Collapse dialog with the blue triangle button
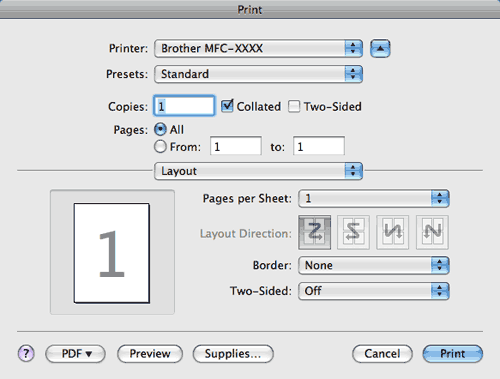 [380, 49]
